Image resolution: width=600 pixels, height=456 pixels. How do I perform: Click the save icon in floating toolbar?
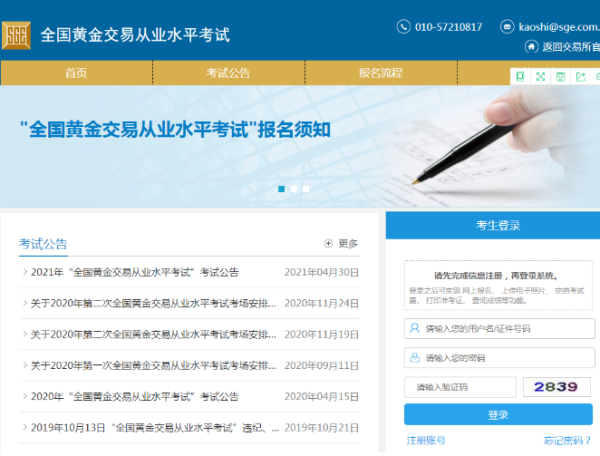[561, 76]
